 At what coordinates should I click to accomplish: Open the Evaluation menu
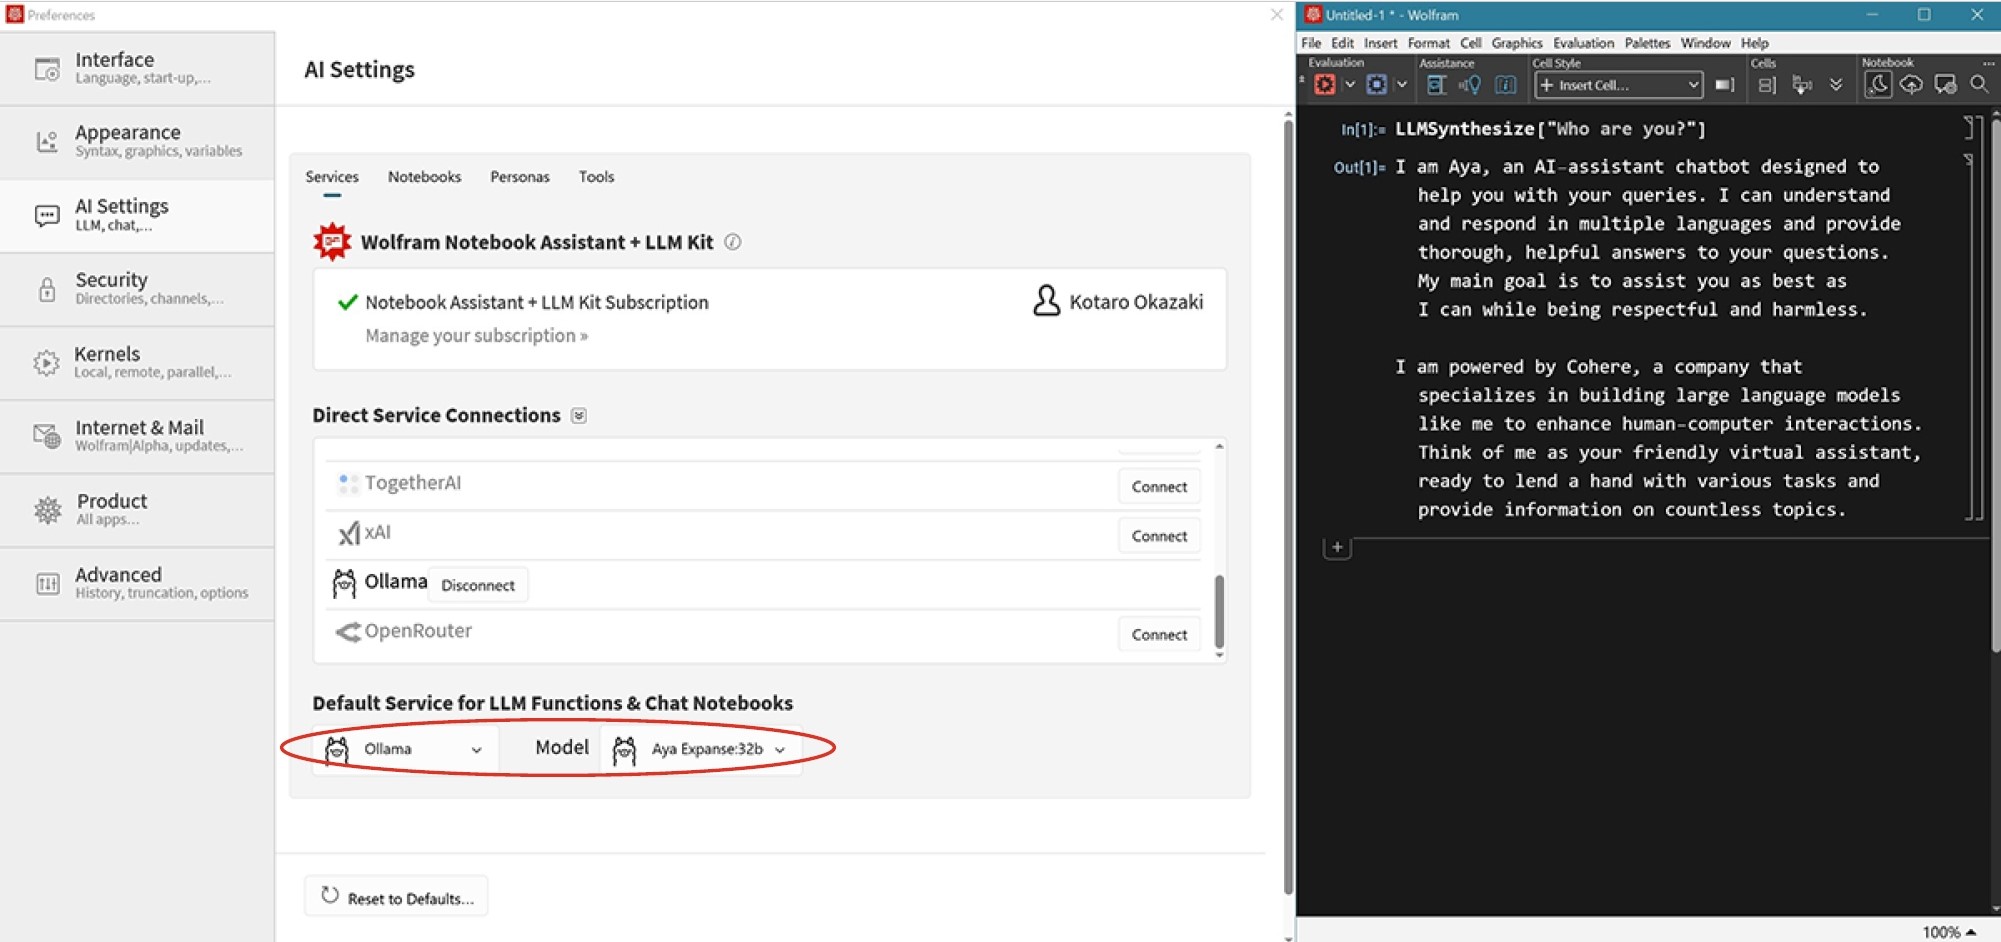(1583, 43)
